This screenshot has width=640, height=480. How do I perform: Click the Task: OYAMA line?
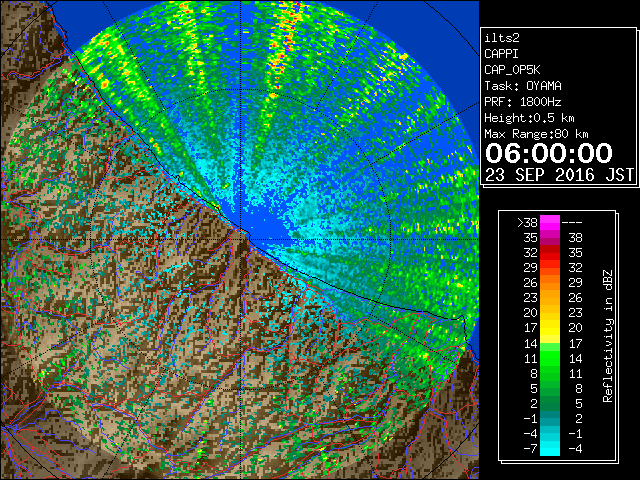coord(523,86)
